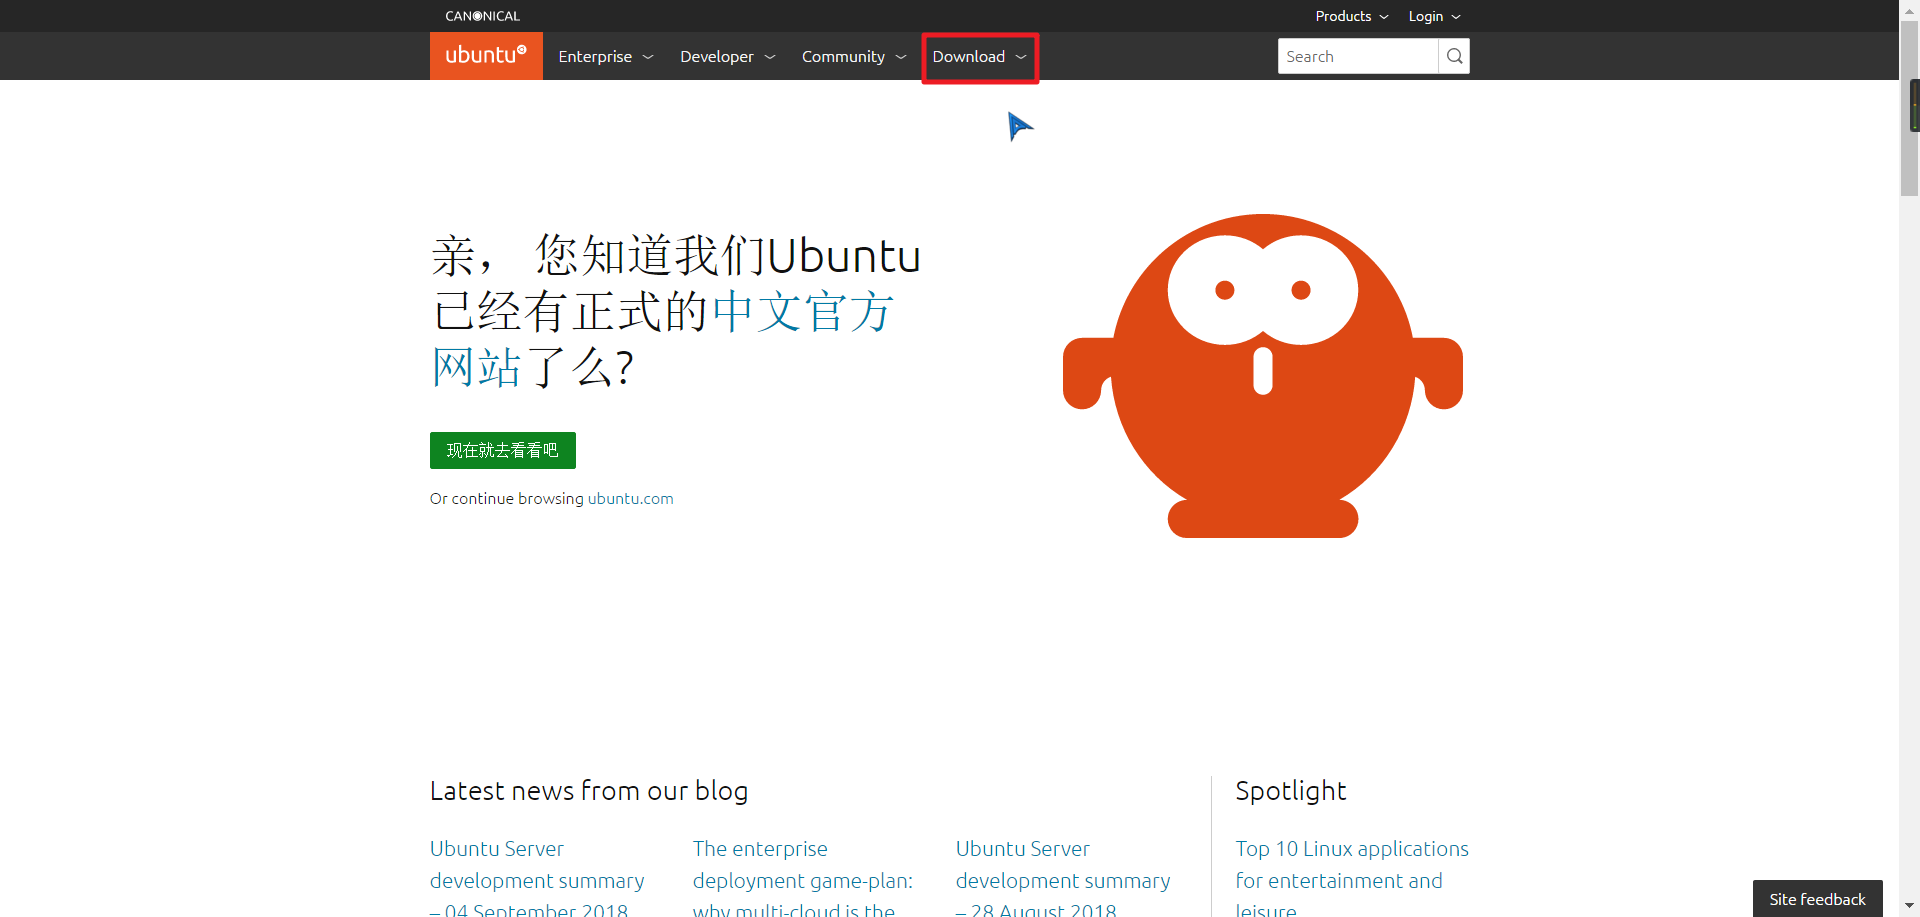Open the Site feedback button
1920x917 pixels.
(x=1817, y=899)
